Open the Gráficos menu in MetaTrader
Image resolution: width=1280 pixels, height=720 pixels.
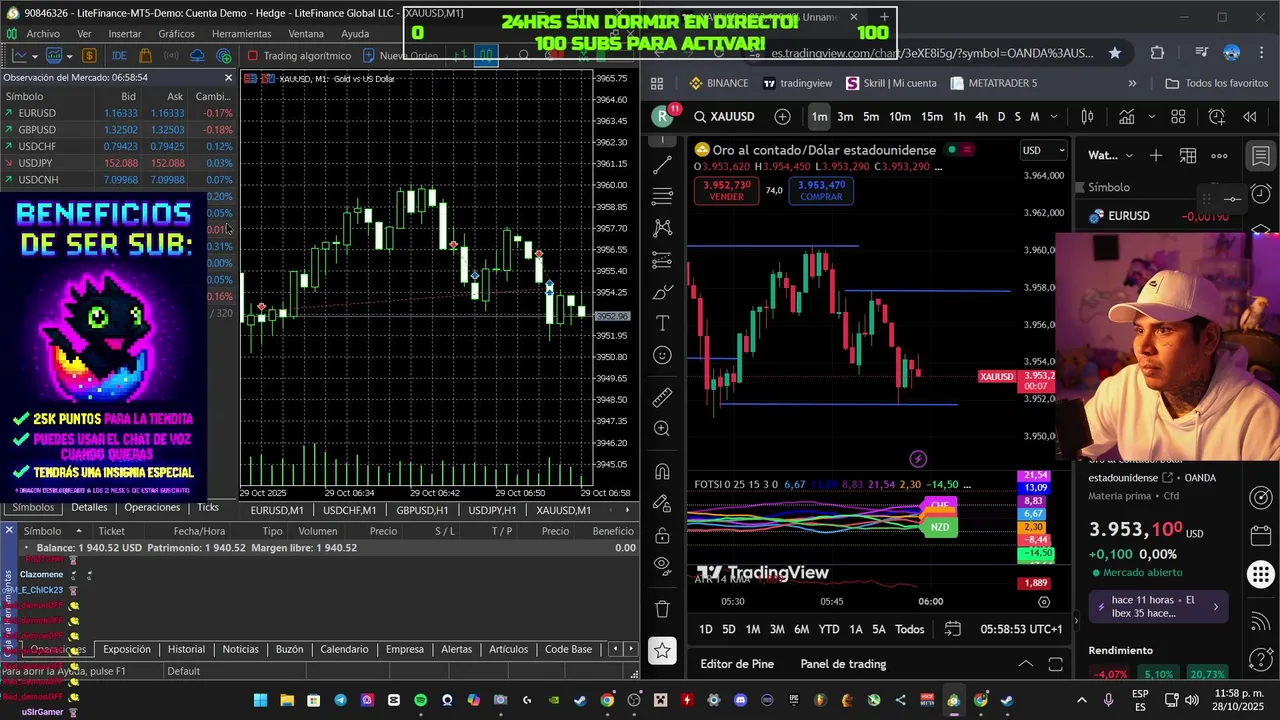(177, 34)
